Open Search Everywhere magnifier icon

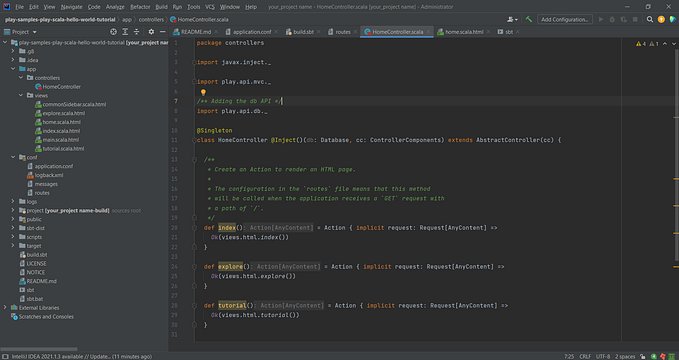point(650,19)
